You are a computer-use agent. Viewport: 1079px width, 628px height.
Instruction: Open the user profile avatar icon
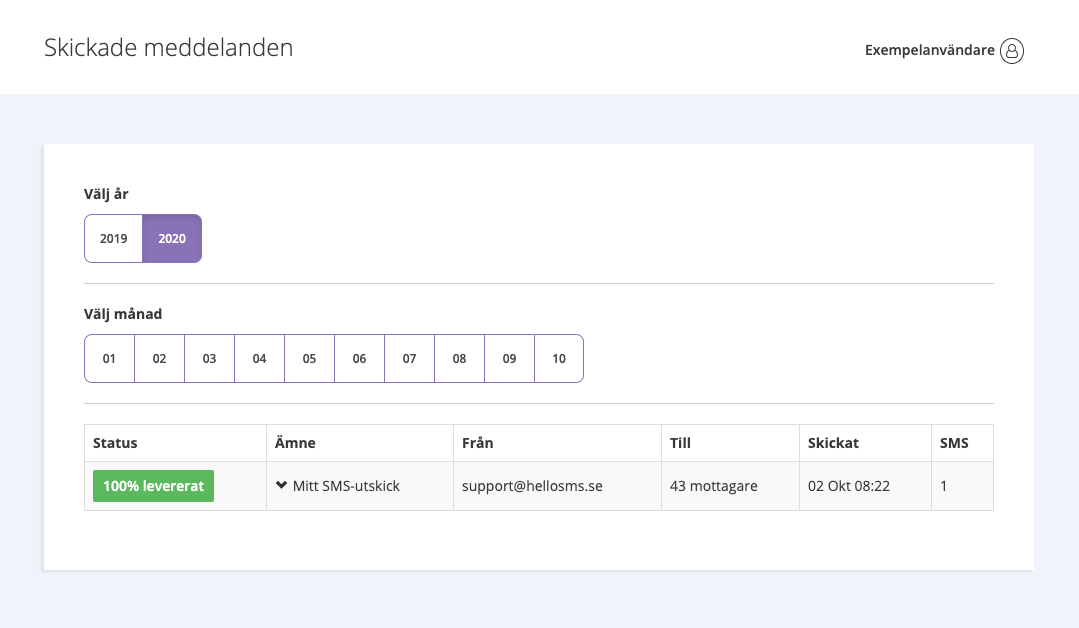pyautogui.click(x=1012, y=50)
